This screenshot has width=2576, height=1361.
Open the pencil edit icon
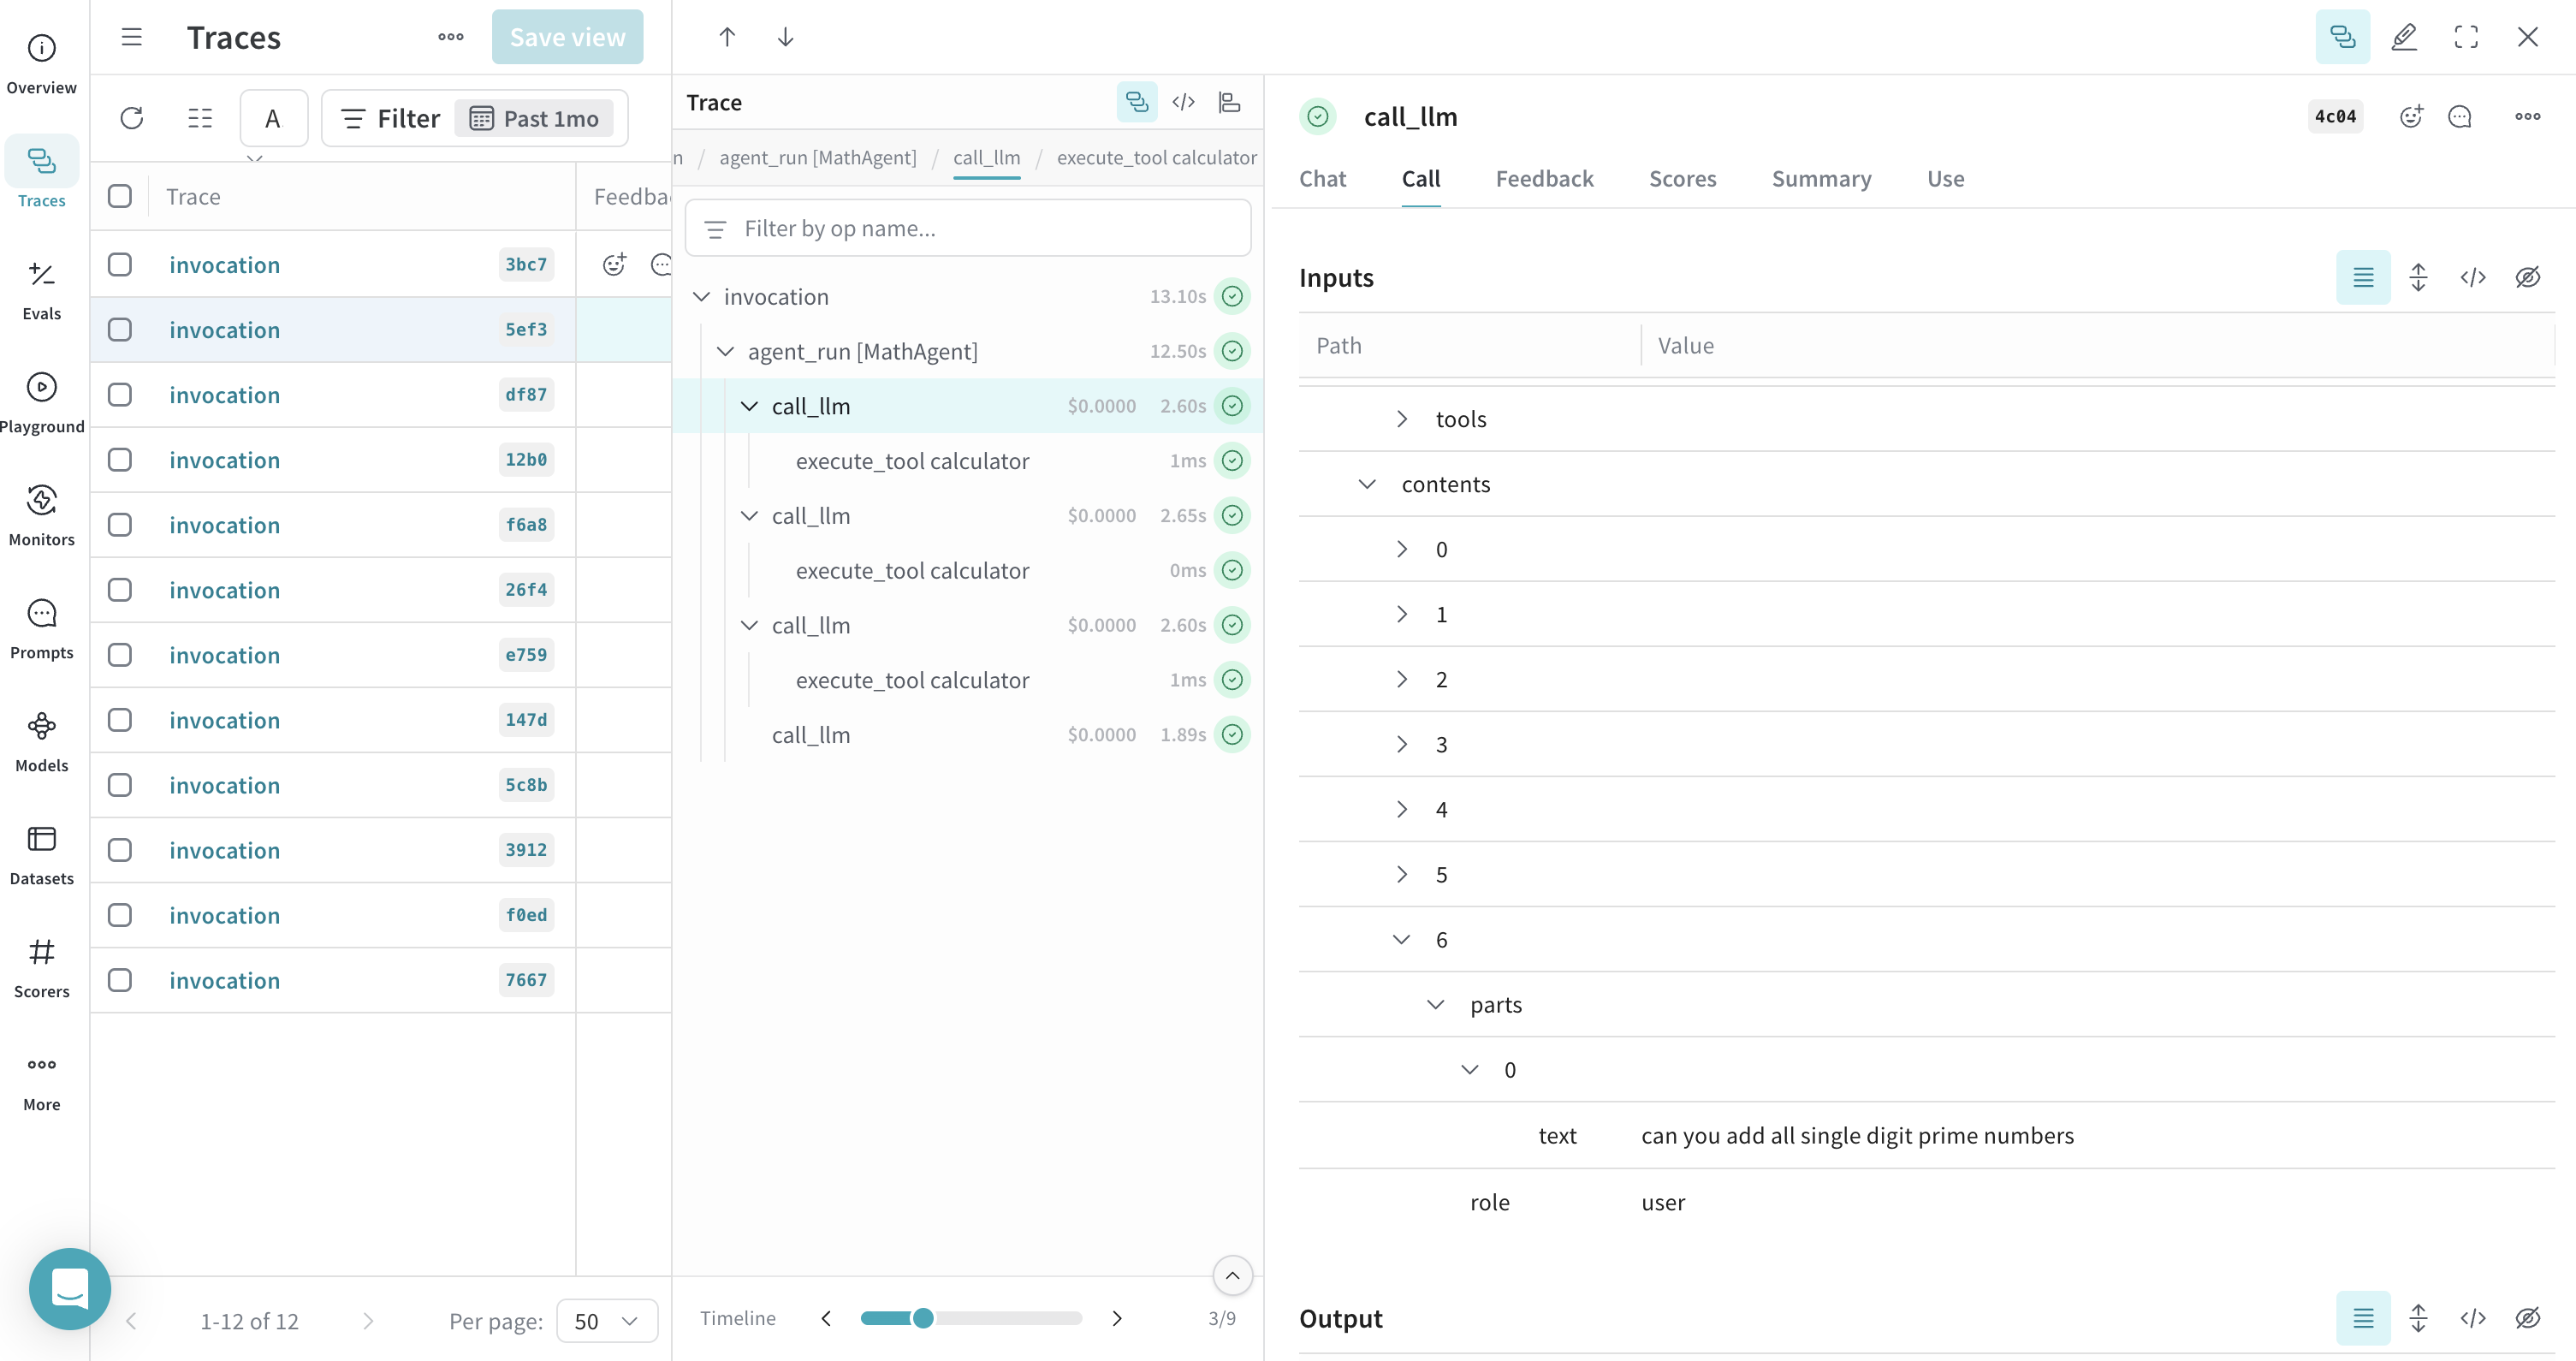tap(2404, 37)
